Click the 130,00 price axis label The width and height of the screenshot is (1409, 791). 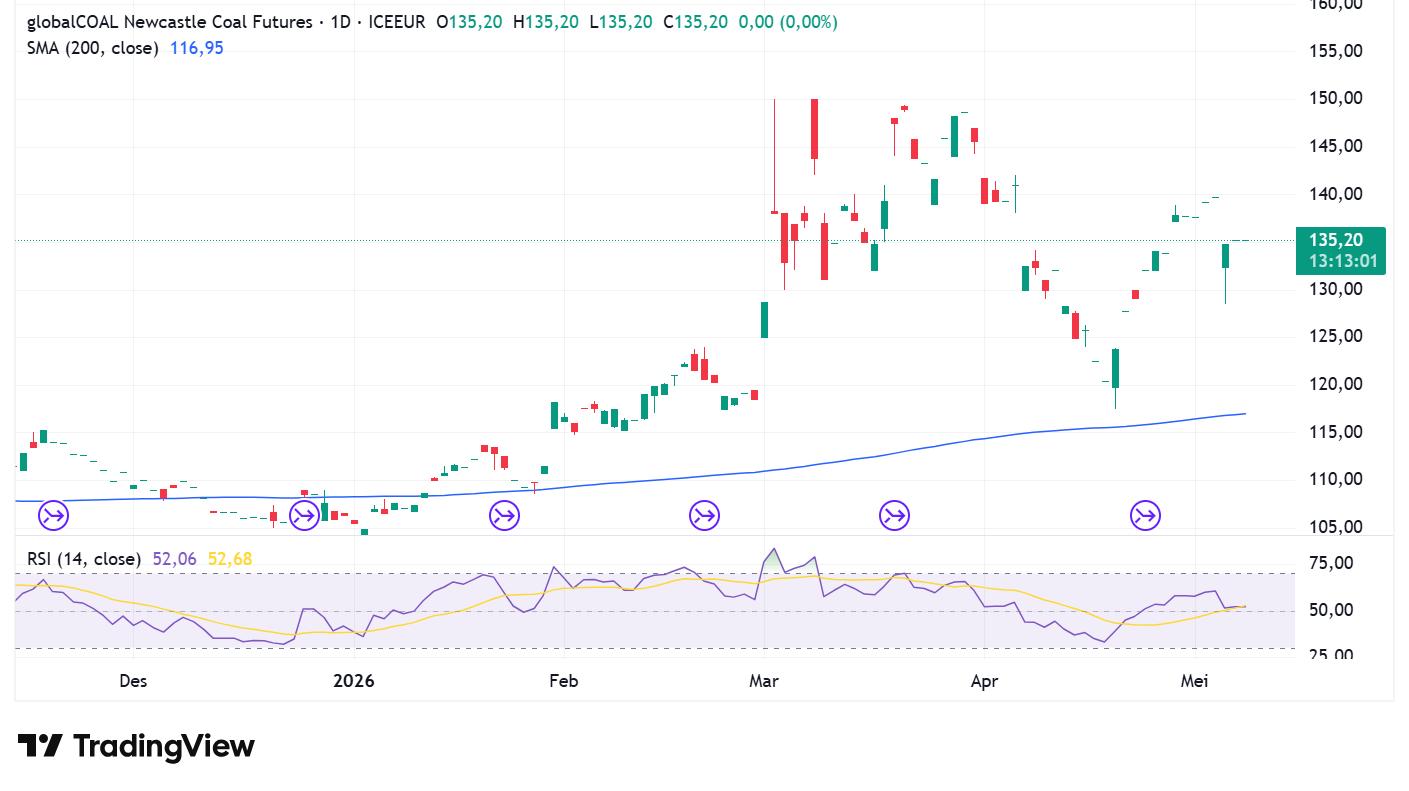click(x=1336, y=289)
